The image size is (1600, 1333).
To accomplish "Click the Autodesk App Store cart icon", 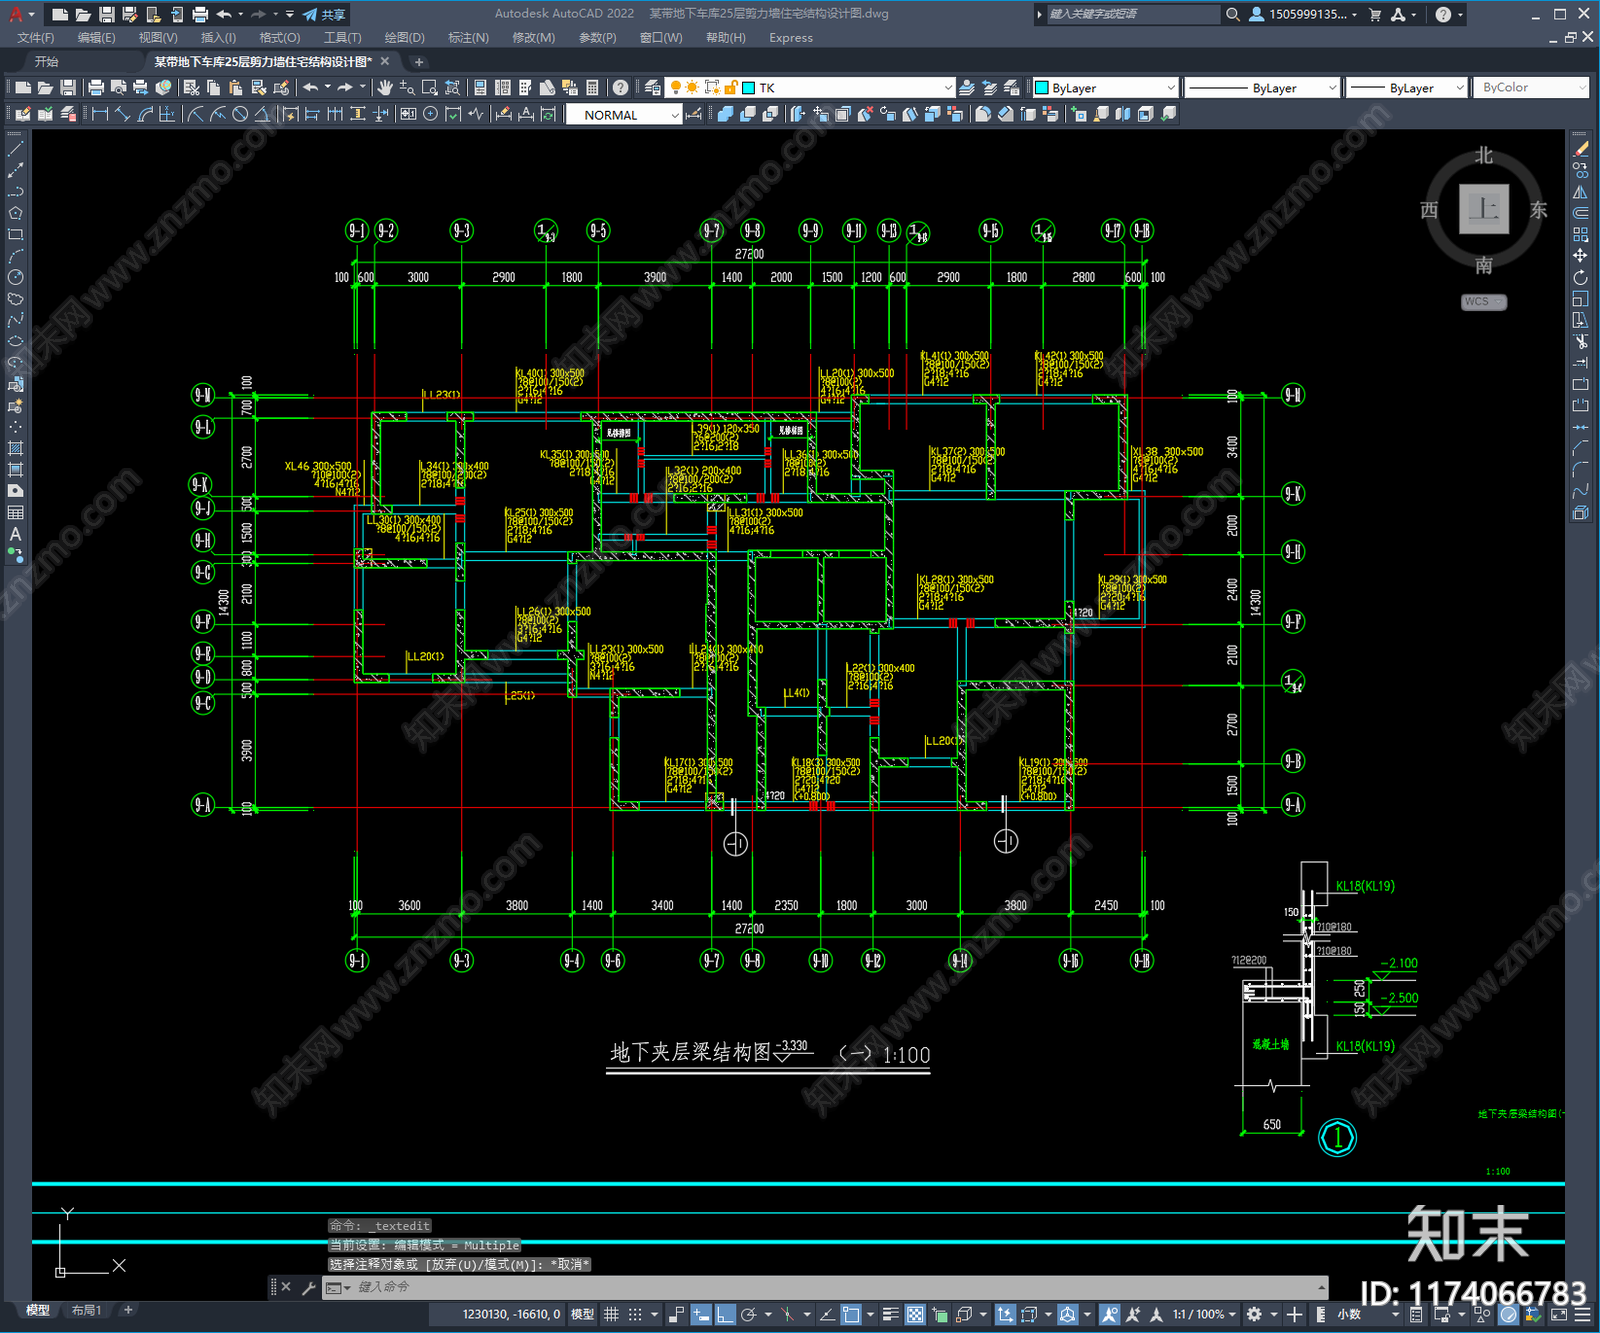I will tap(1375, 14).
